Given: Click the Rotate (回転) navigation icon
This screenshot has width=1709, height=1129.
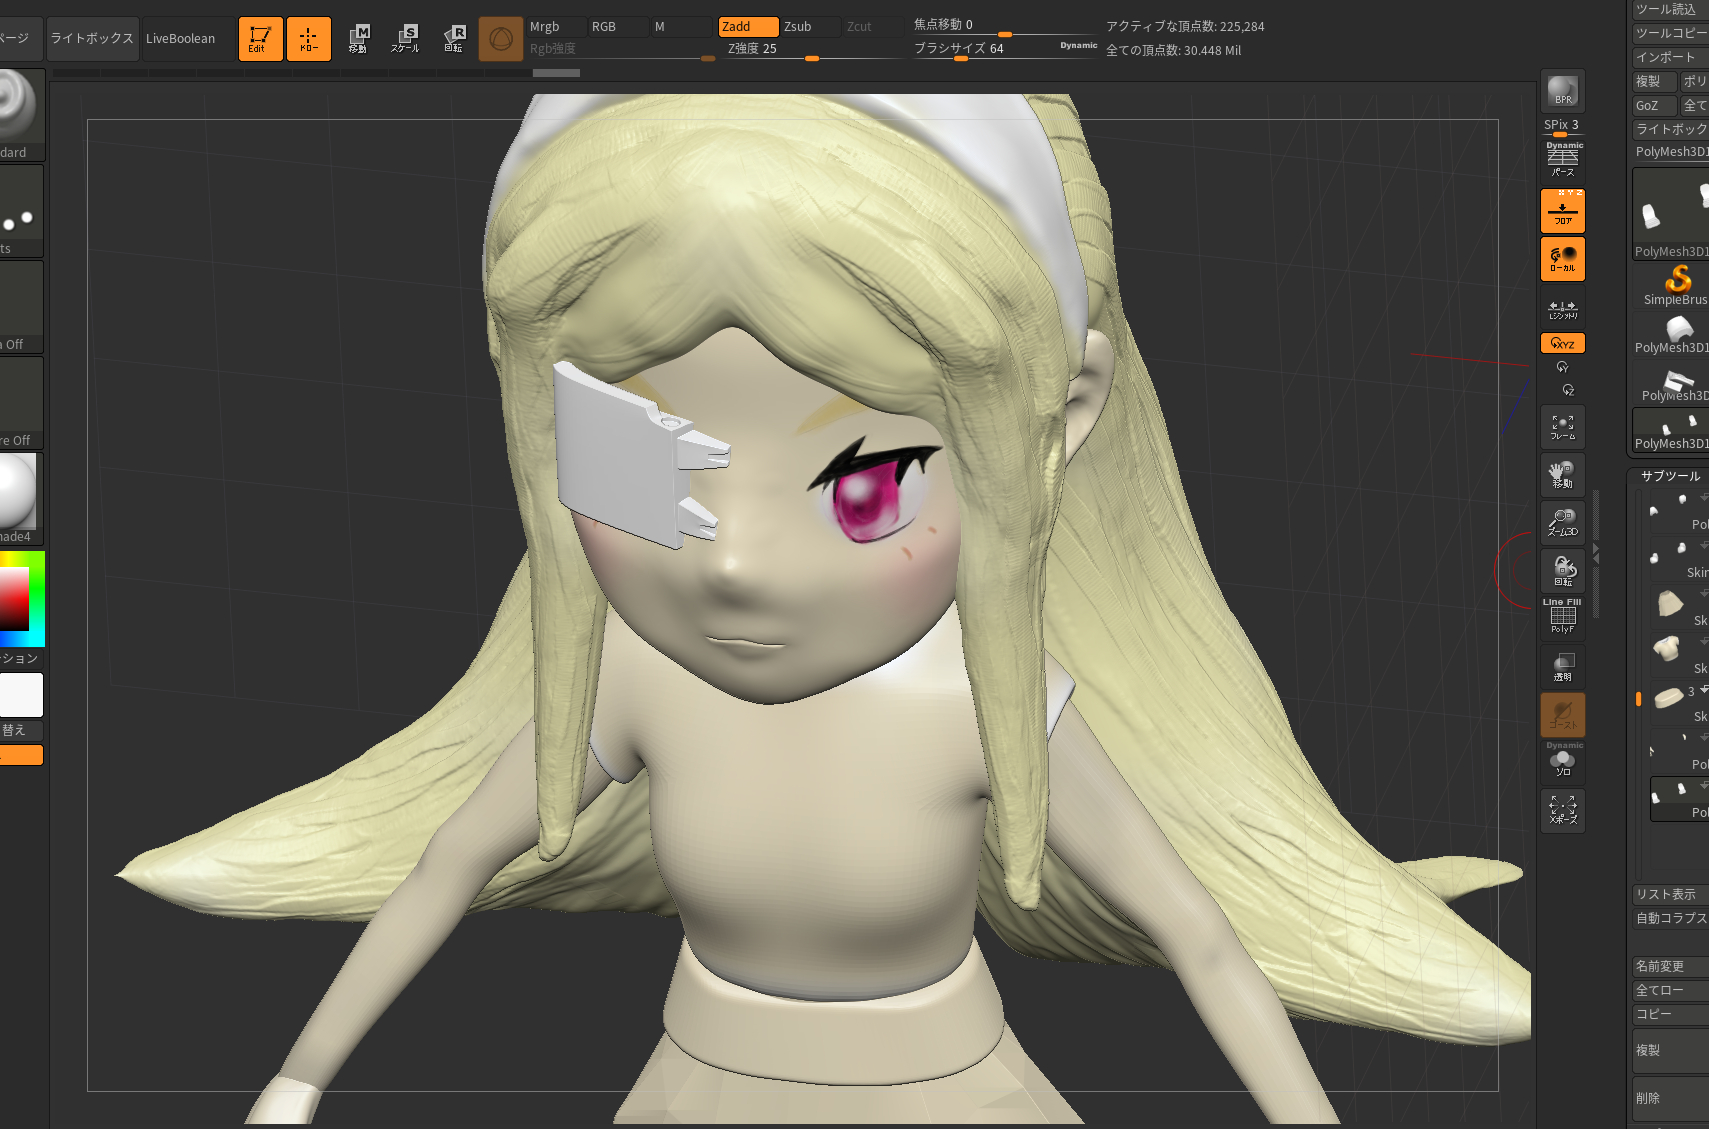Looking at the screenshot, I should pyautogui.click(x=1562, y=571).
